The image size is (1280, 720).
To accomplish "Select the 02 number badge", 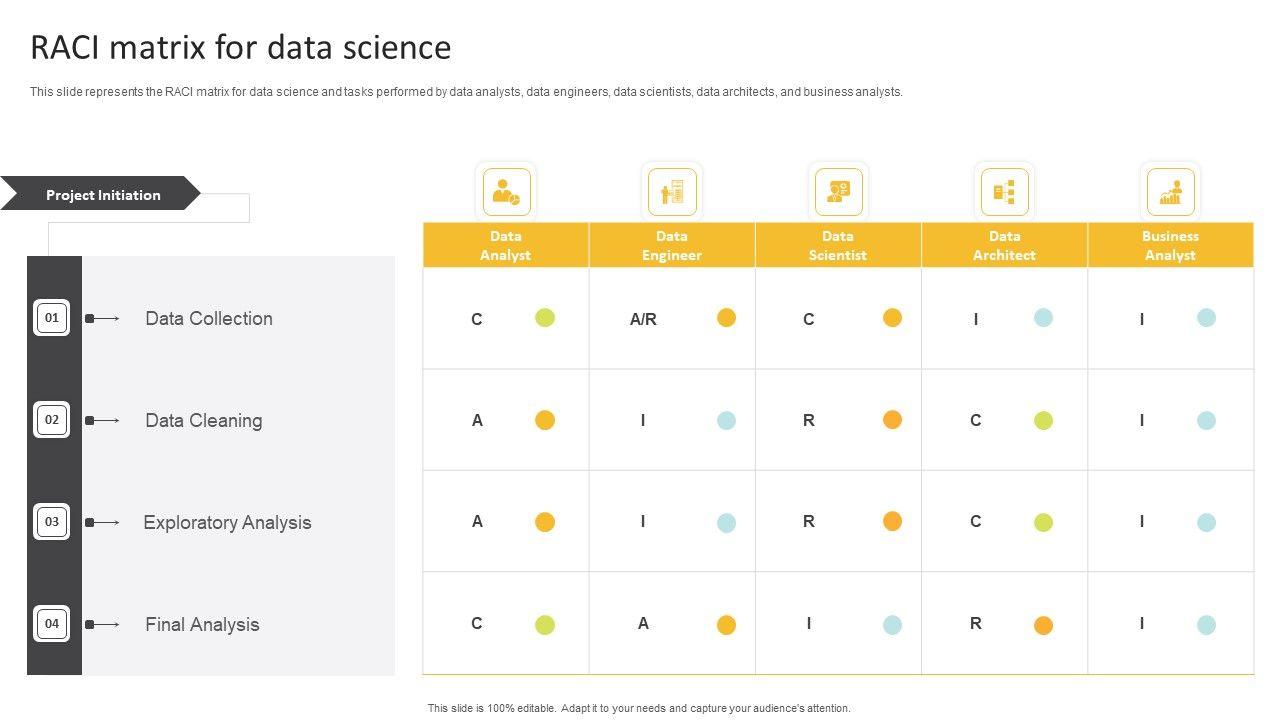I will point(51,420).
